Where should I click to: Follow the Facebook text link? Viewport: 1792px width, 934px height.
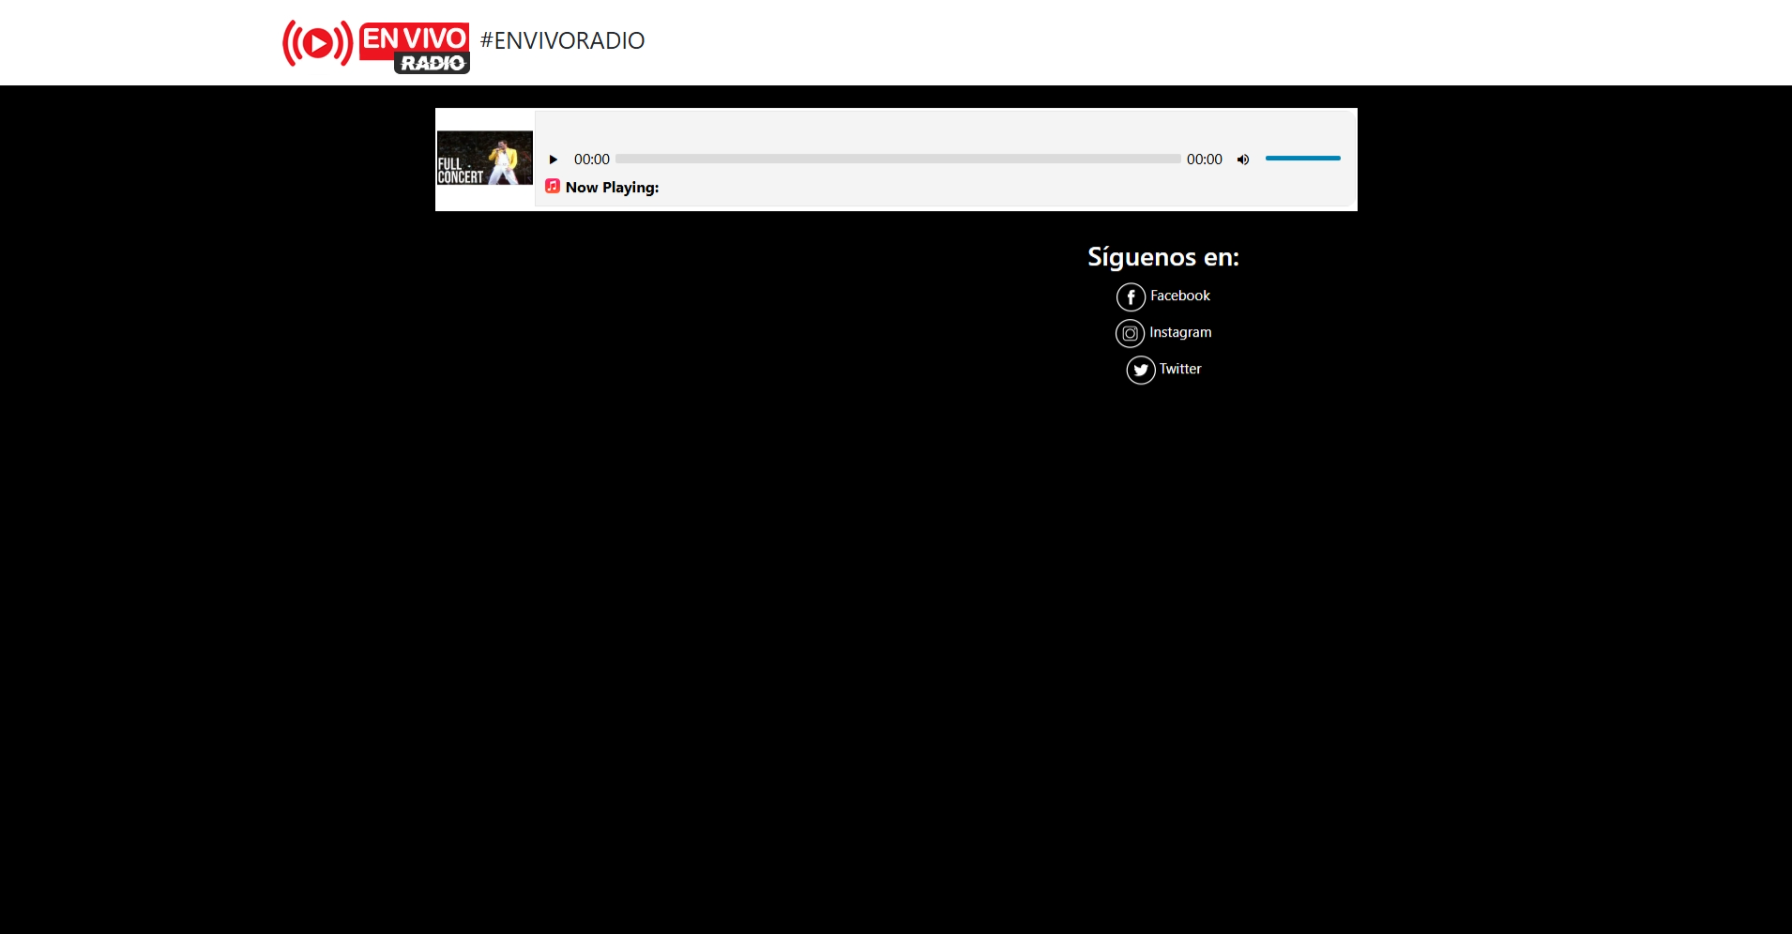click(x=1180, y=296)
